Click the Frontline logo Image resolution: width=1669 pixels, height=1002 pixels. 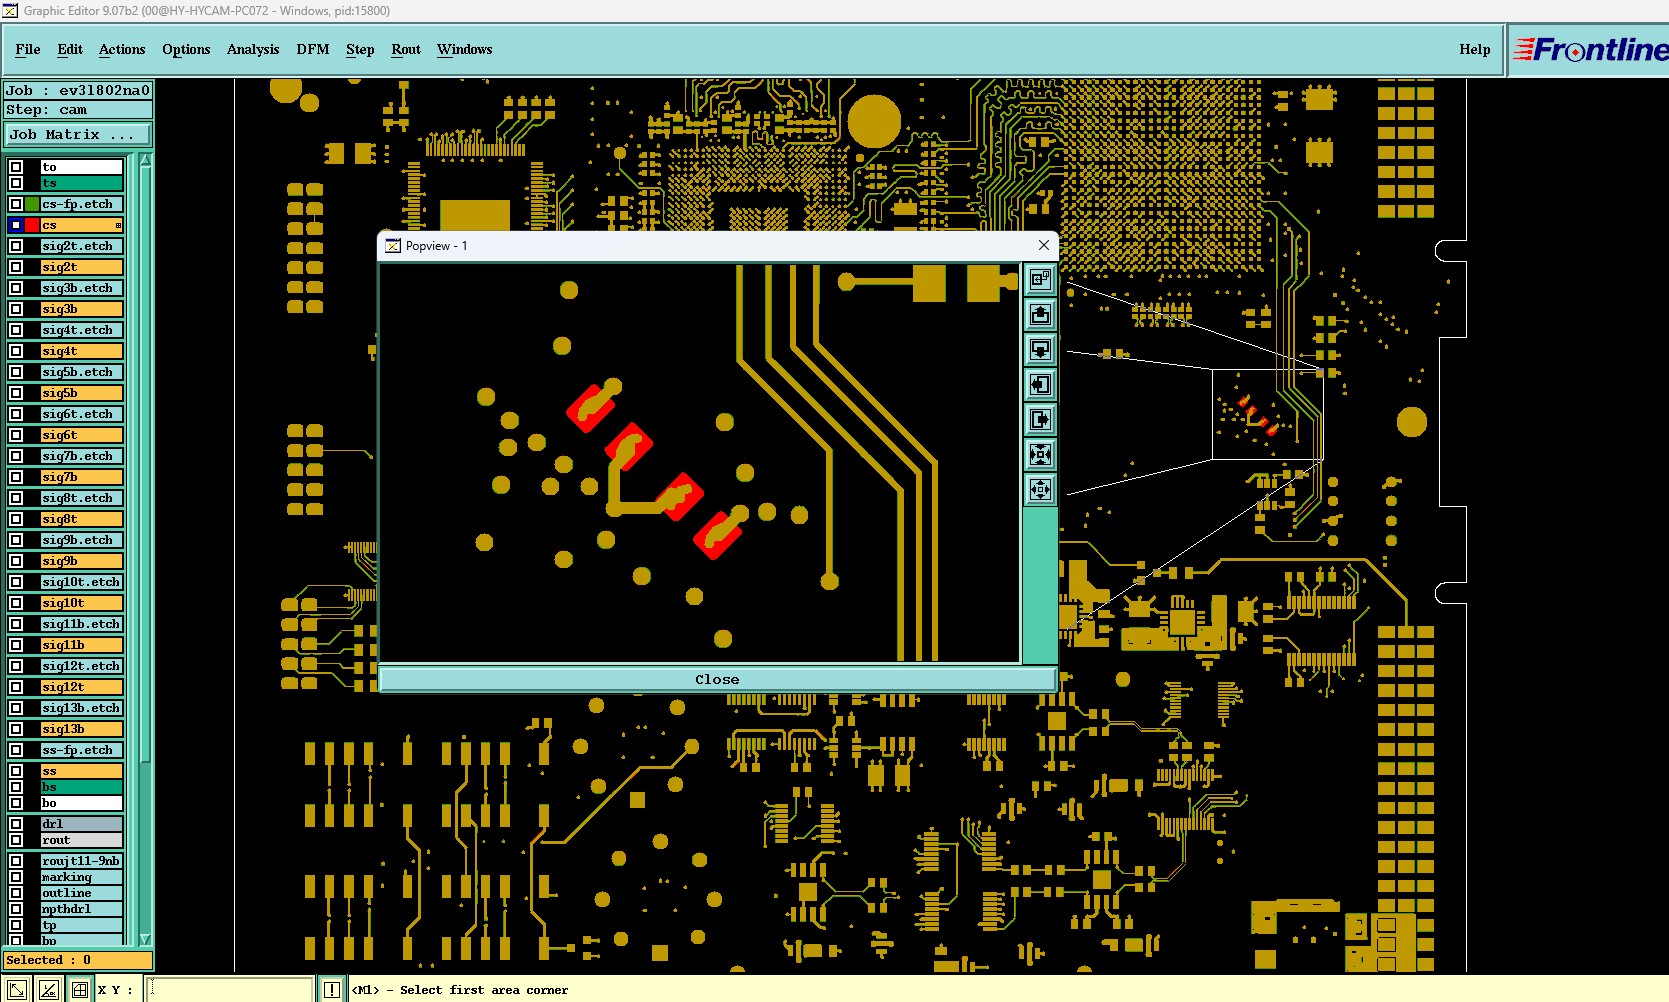coord(1589,49)
